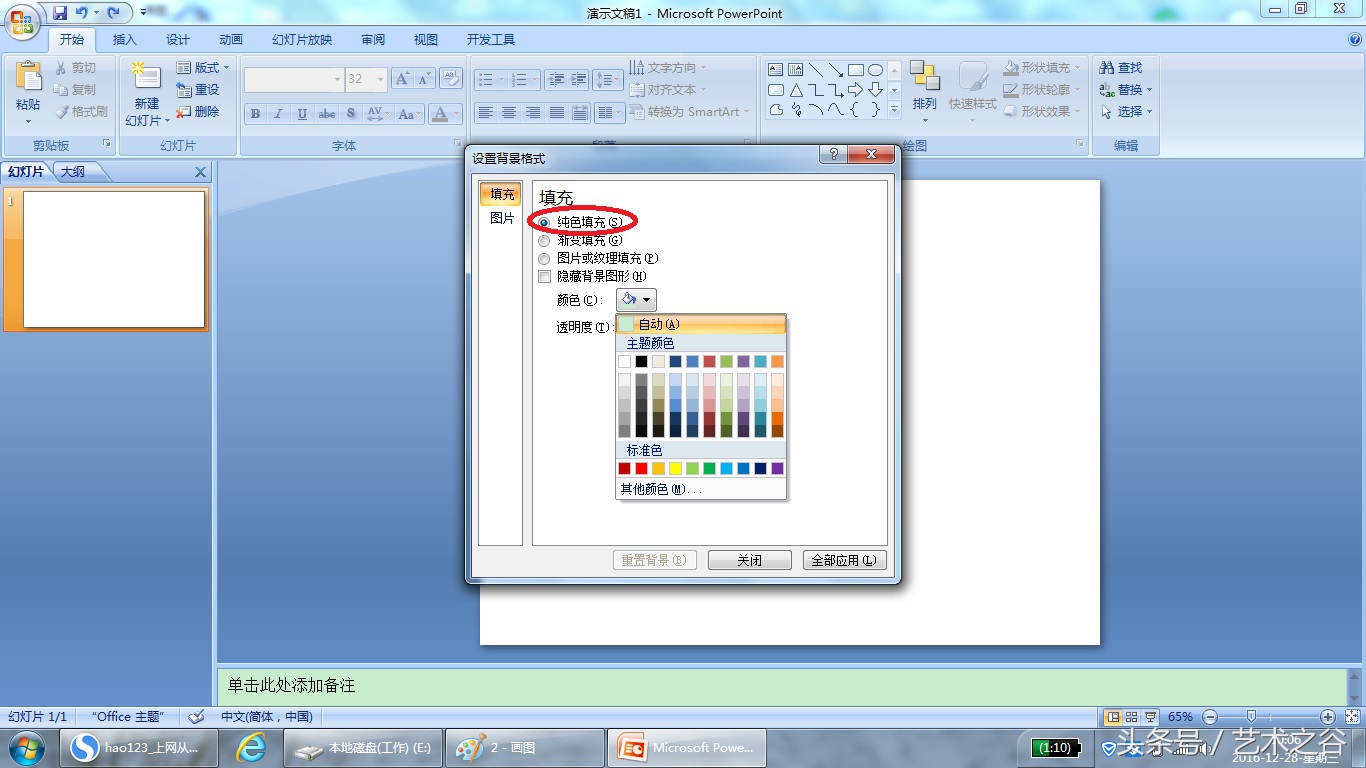The height and width of the screenshot is (768, 1366).
Task: Go to the 视图 ribbon tab
Action: click(426, 40)
